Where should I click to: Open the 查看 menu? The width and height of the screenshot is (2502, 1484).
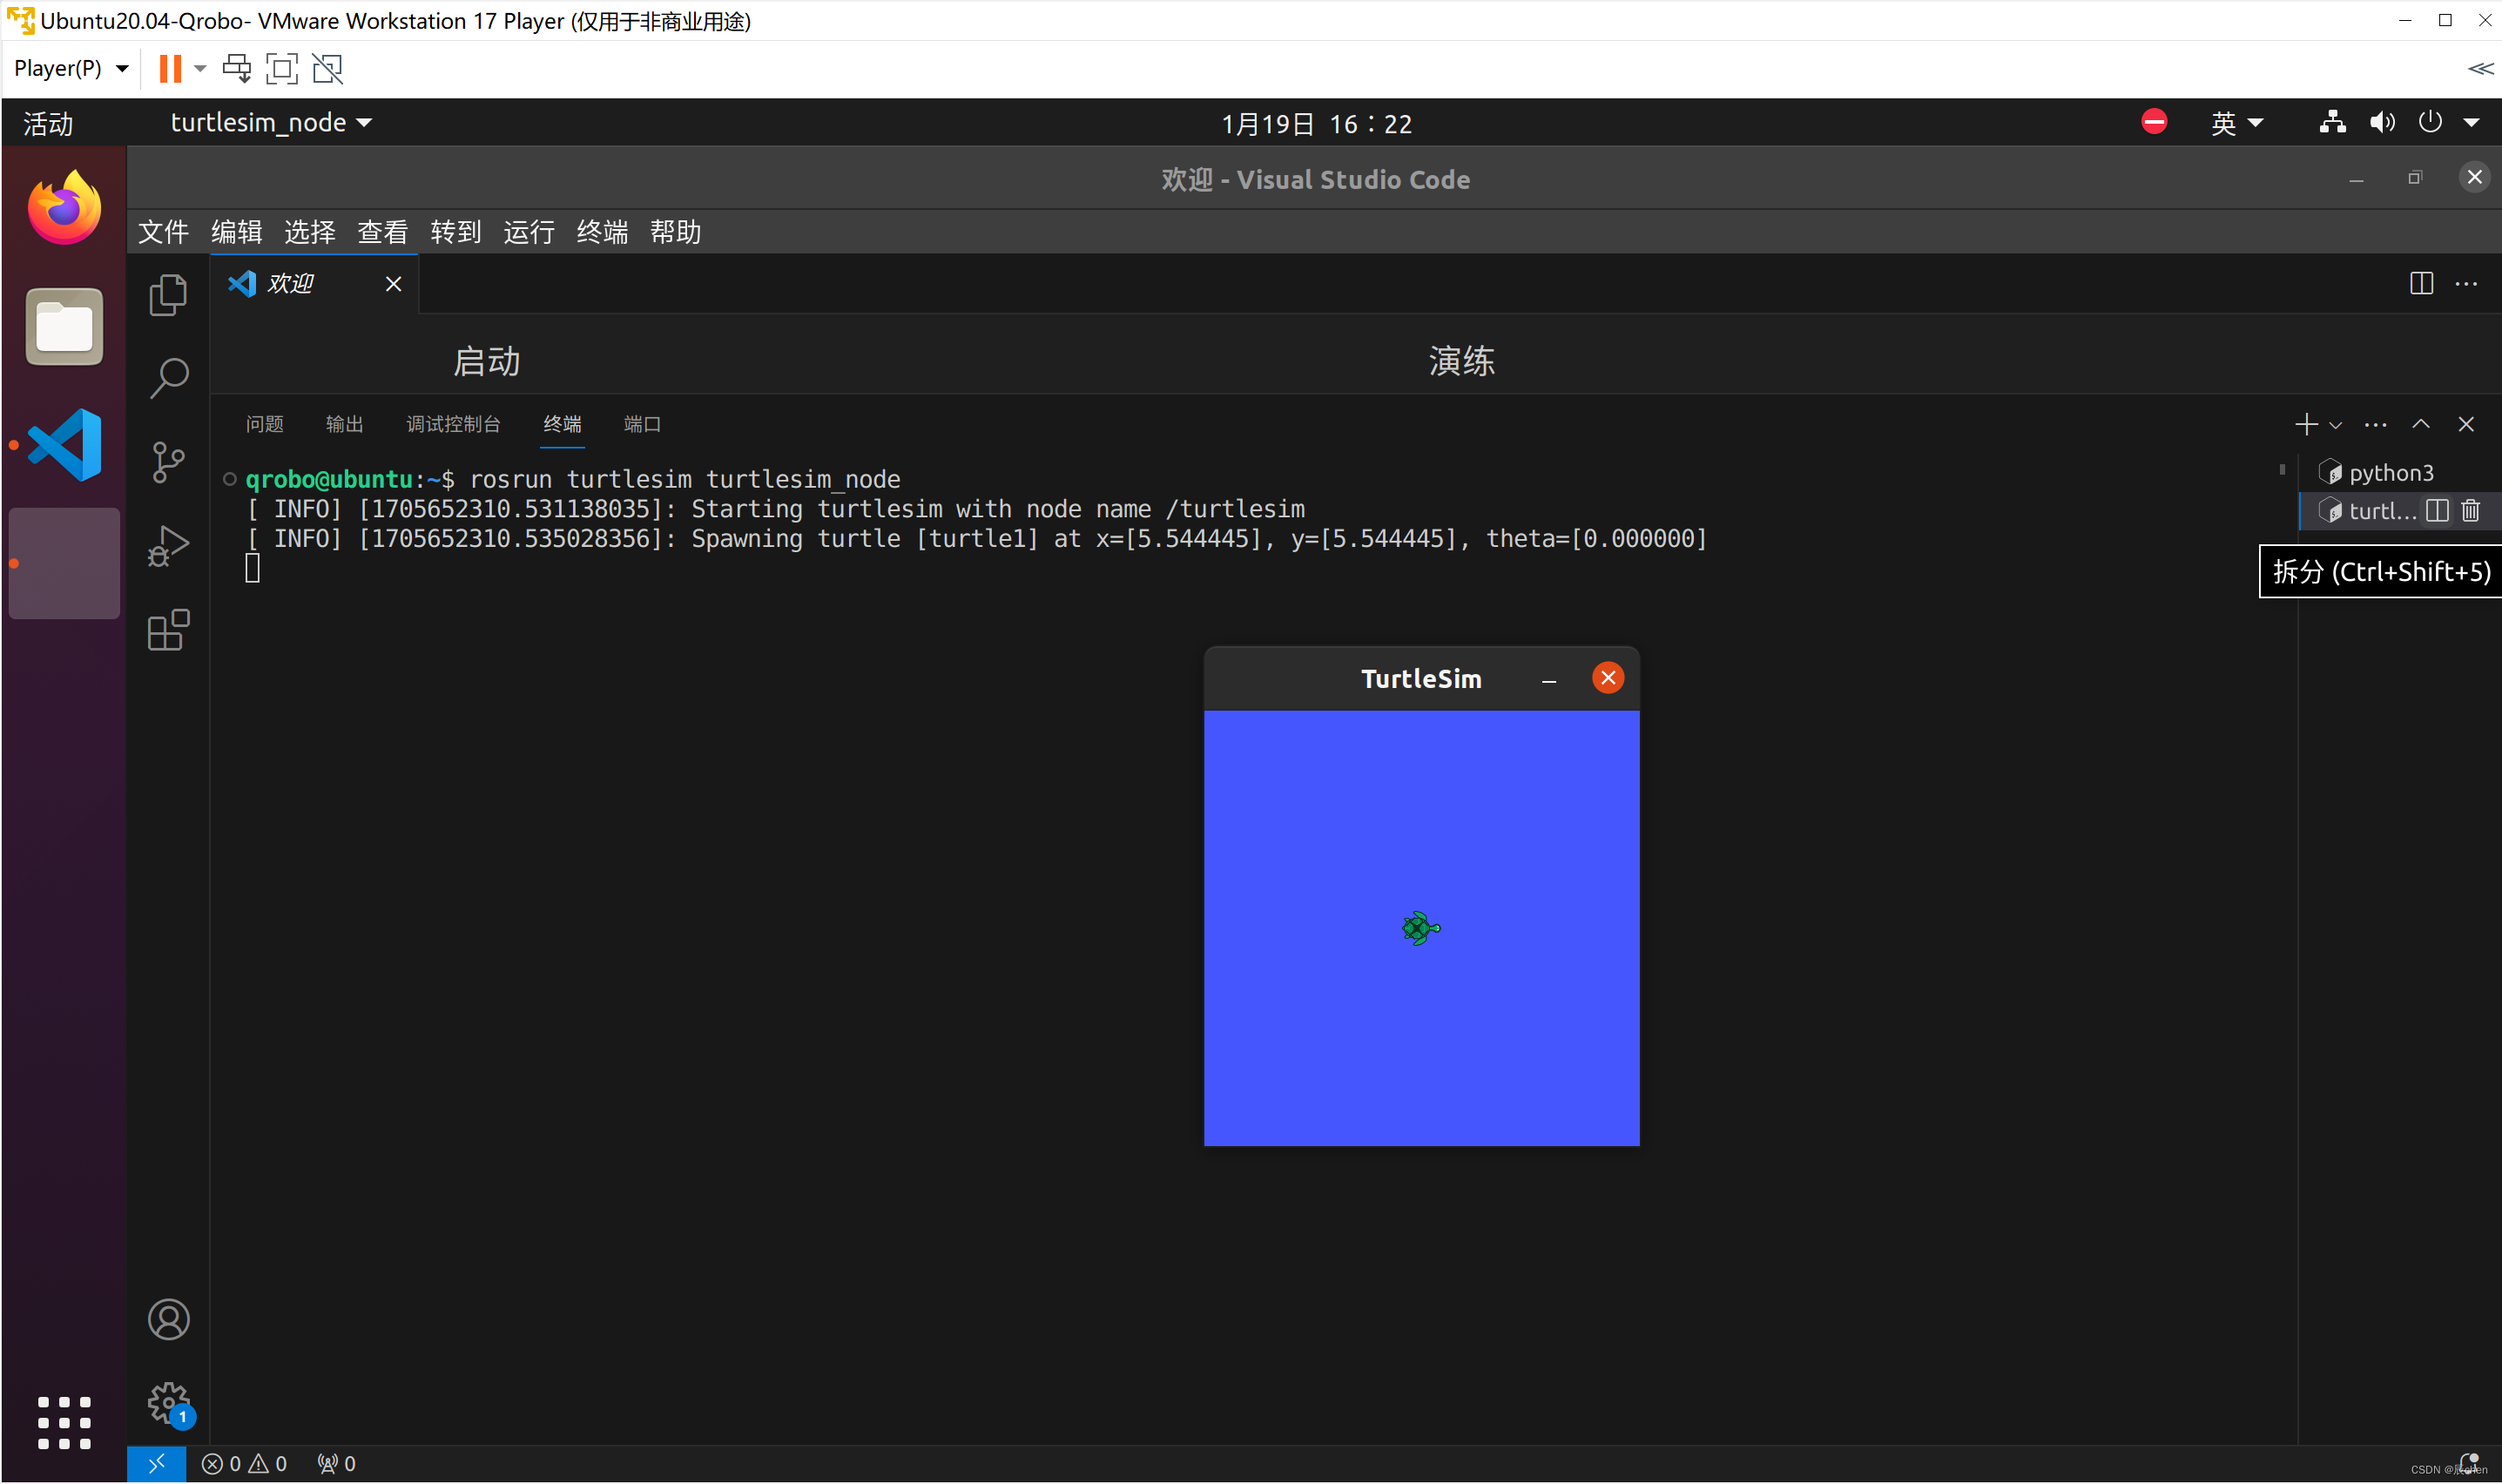pyautogui.click(x=382, y=232)
